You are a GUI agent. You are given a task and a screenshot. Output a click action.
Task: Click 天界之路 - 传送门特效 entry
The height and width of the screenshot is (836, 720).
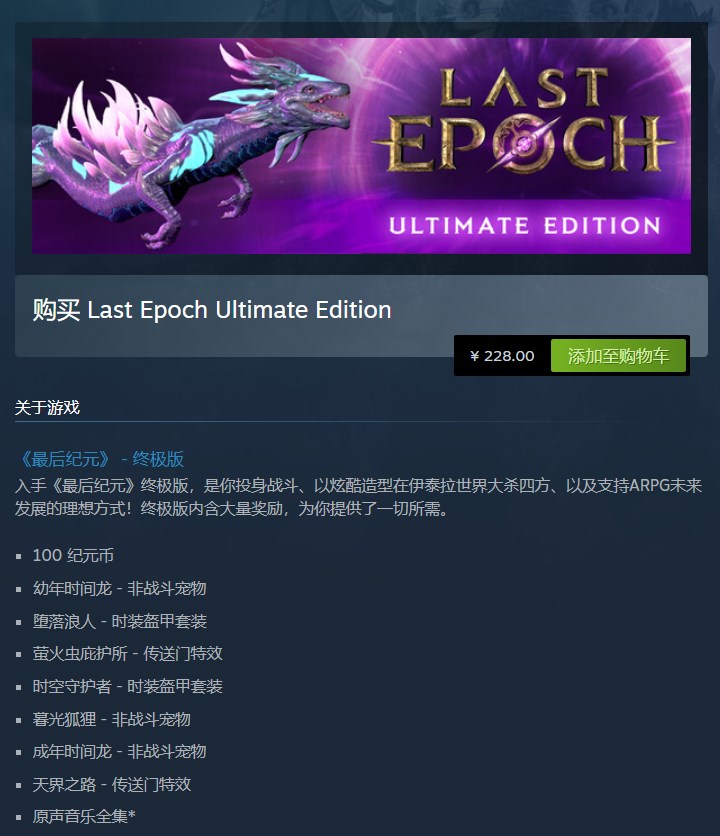tap(111, 784)
